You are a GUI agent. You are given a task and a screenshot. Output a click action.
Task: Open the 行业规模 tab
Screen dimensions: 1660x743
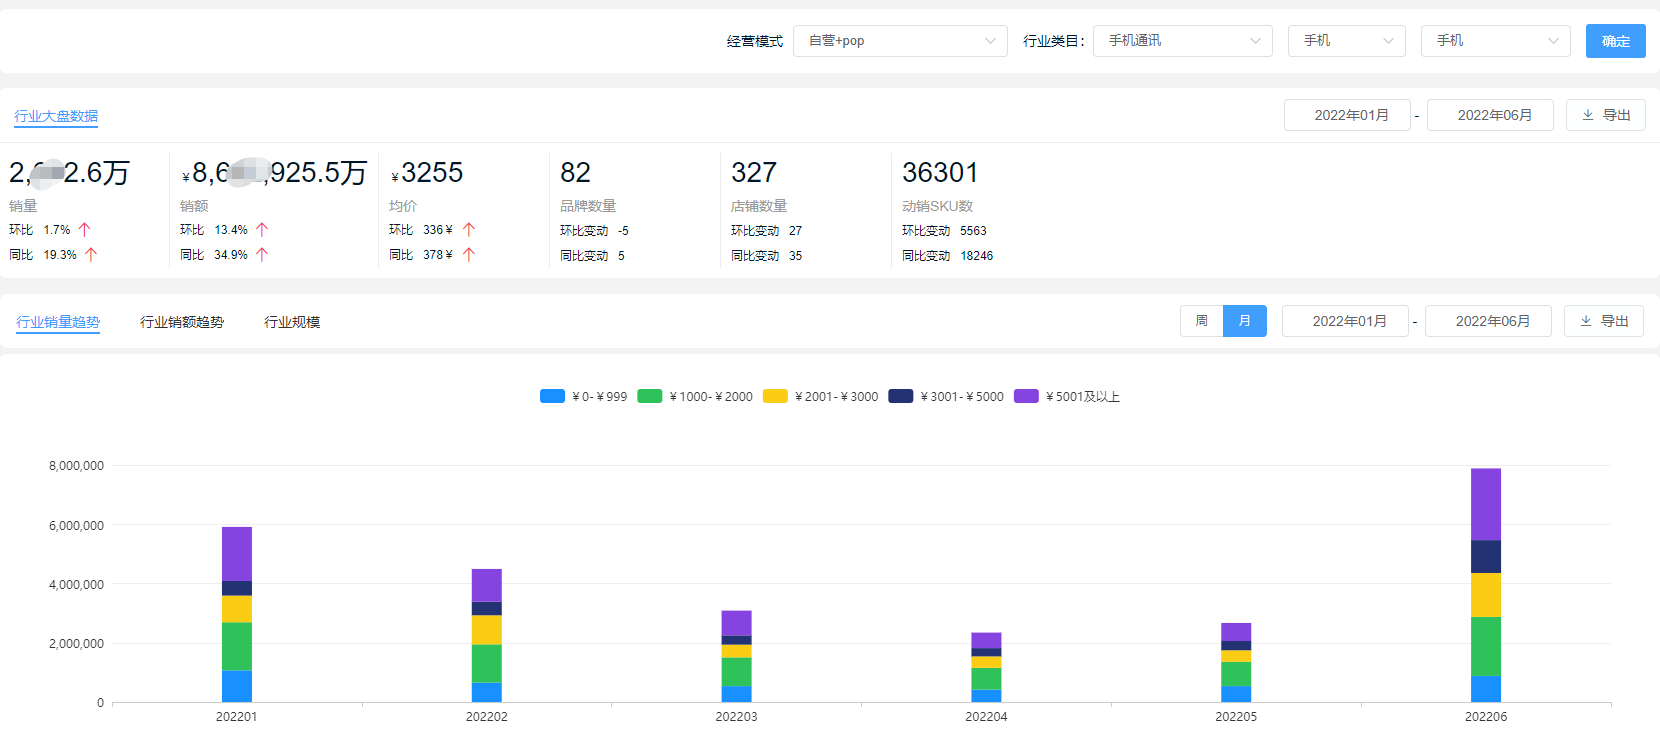pyautogui.click(x=292, y=322)
